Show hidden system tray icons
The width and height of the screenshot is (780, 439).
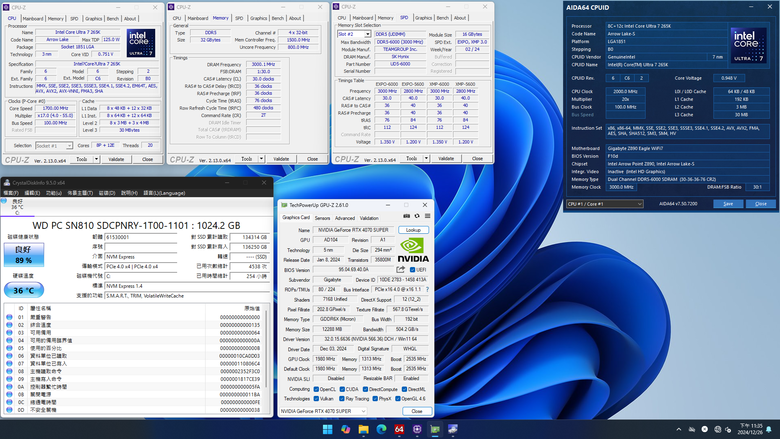click(x=679, y=429)
